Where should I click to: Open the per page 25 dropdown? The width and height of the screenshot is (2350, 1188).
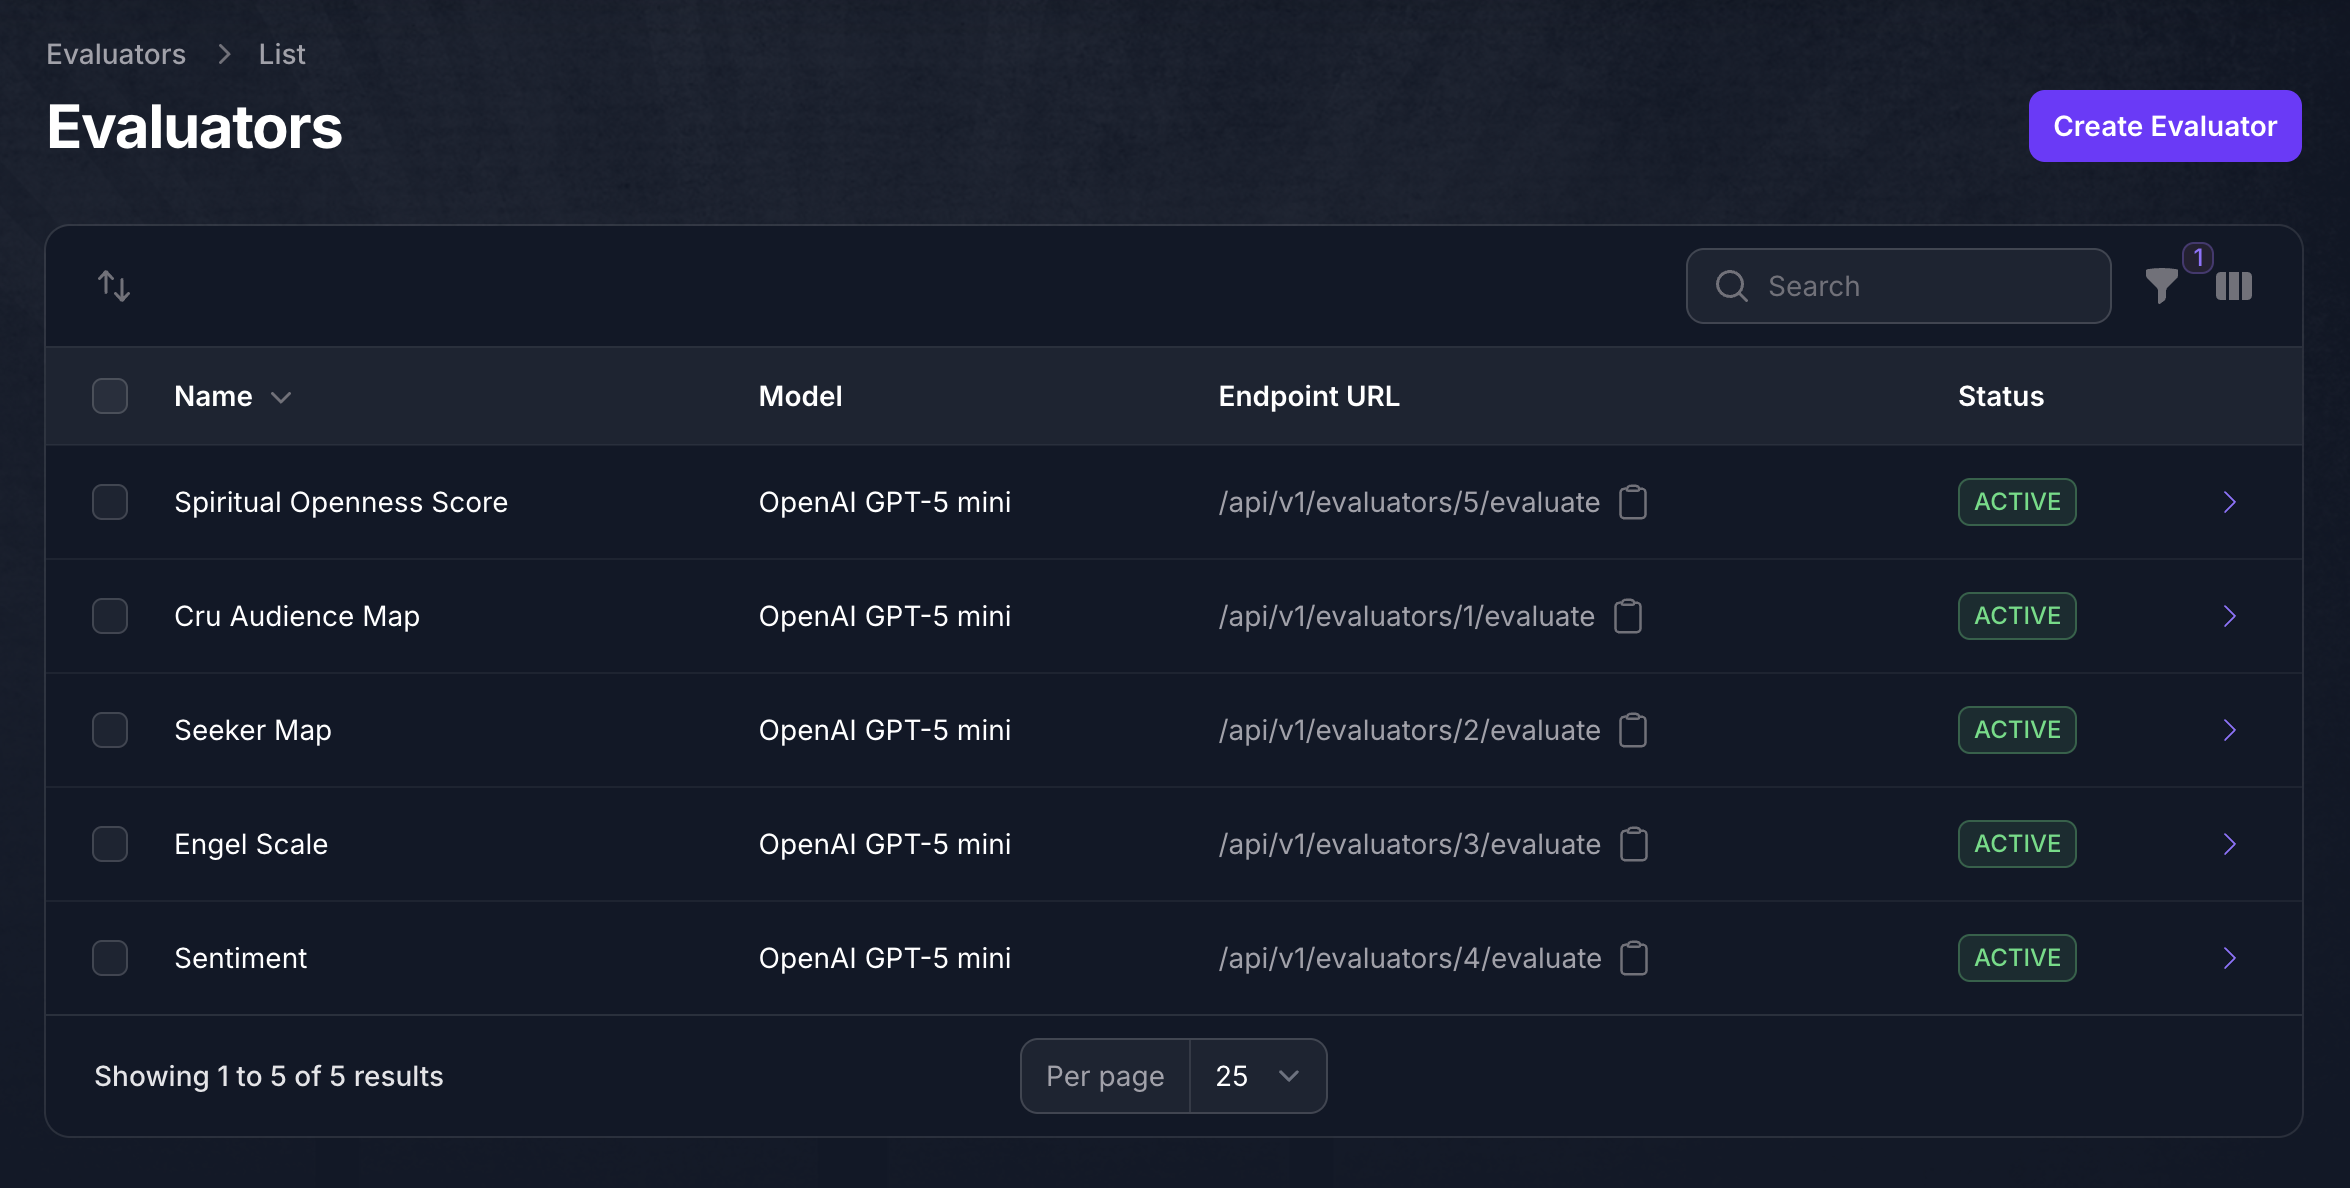(x=1258, y=1076)
